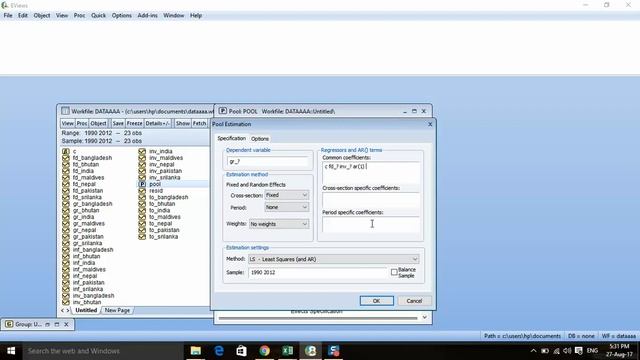The image size is (640, 360).
Task: Select the inf_nepal series icon
Action: point(66,276)
